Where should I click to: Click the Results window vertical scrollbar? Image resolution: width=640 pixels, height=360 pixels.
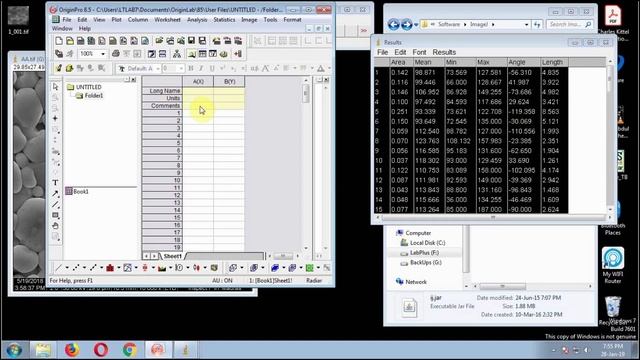point(610,135)
